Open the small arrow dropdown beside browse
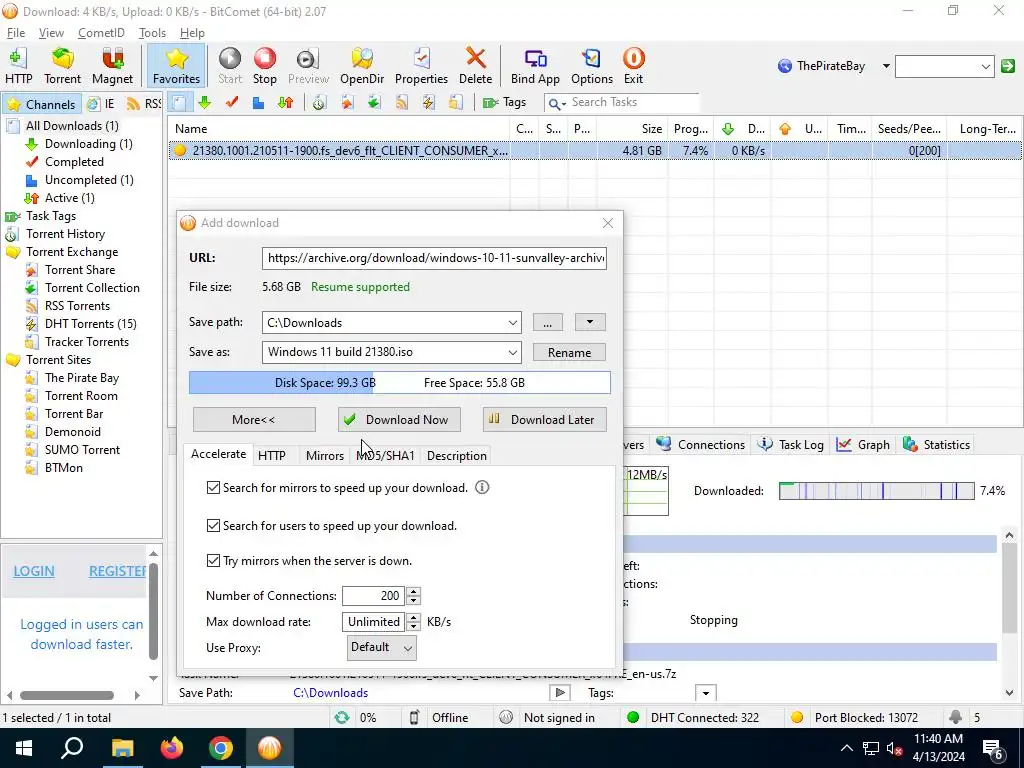 (x=590, y=322)
